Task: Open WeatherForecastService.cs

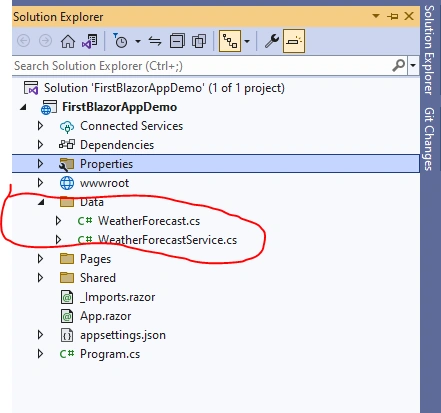Action: [x=167, y=240]
